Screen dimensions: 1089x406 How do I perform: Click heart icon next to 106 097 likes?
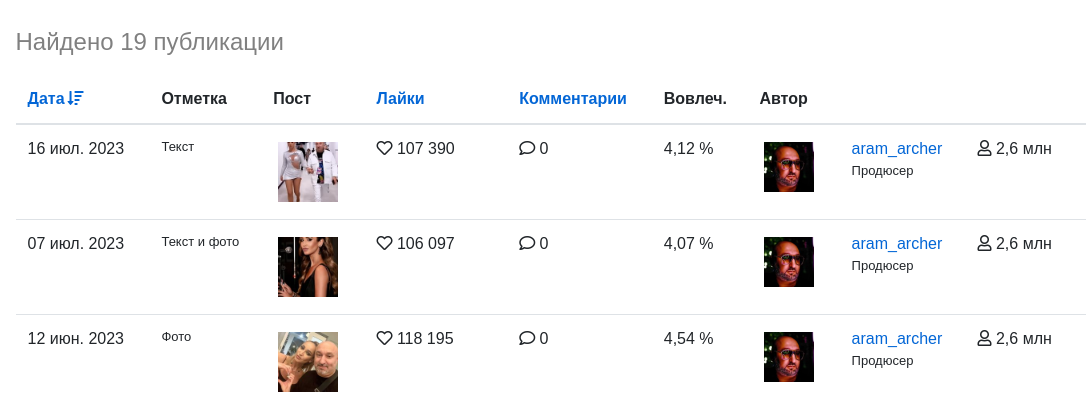(384, 243)
